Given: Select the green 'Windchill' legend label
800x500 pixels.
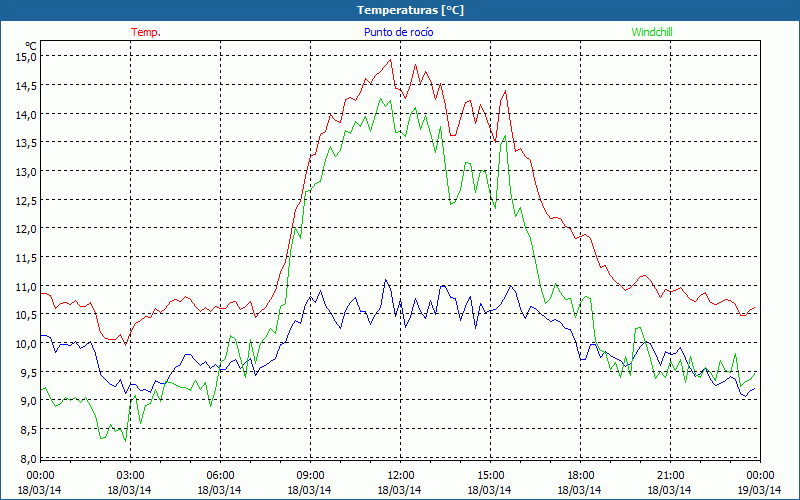Looking at the screenshot, I should (652, 32).
